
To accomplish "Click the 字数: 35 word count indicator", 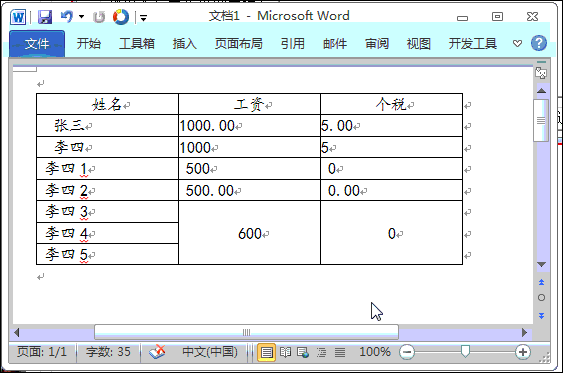I will click(x=108, y=352).
